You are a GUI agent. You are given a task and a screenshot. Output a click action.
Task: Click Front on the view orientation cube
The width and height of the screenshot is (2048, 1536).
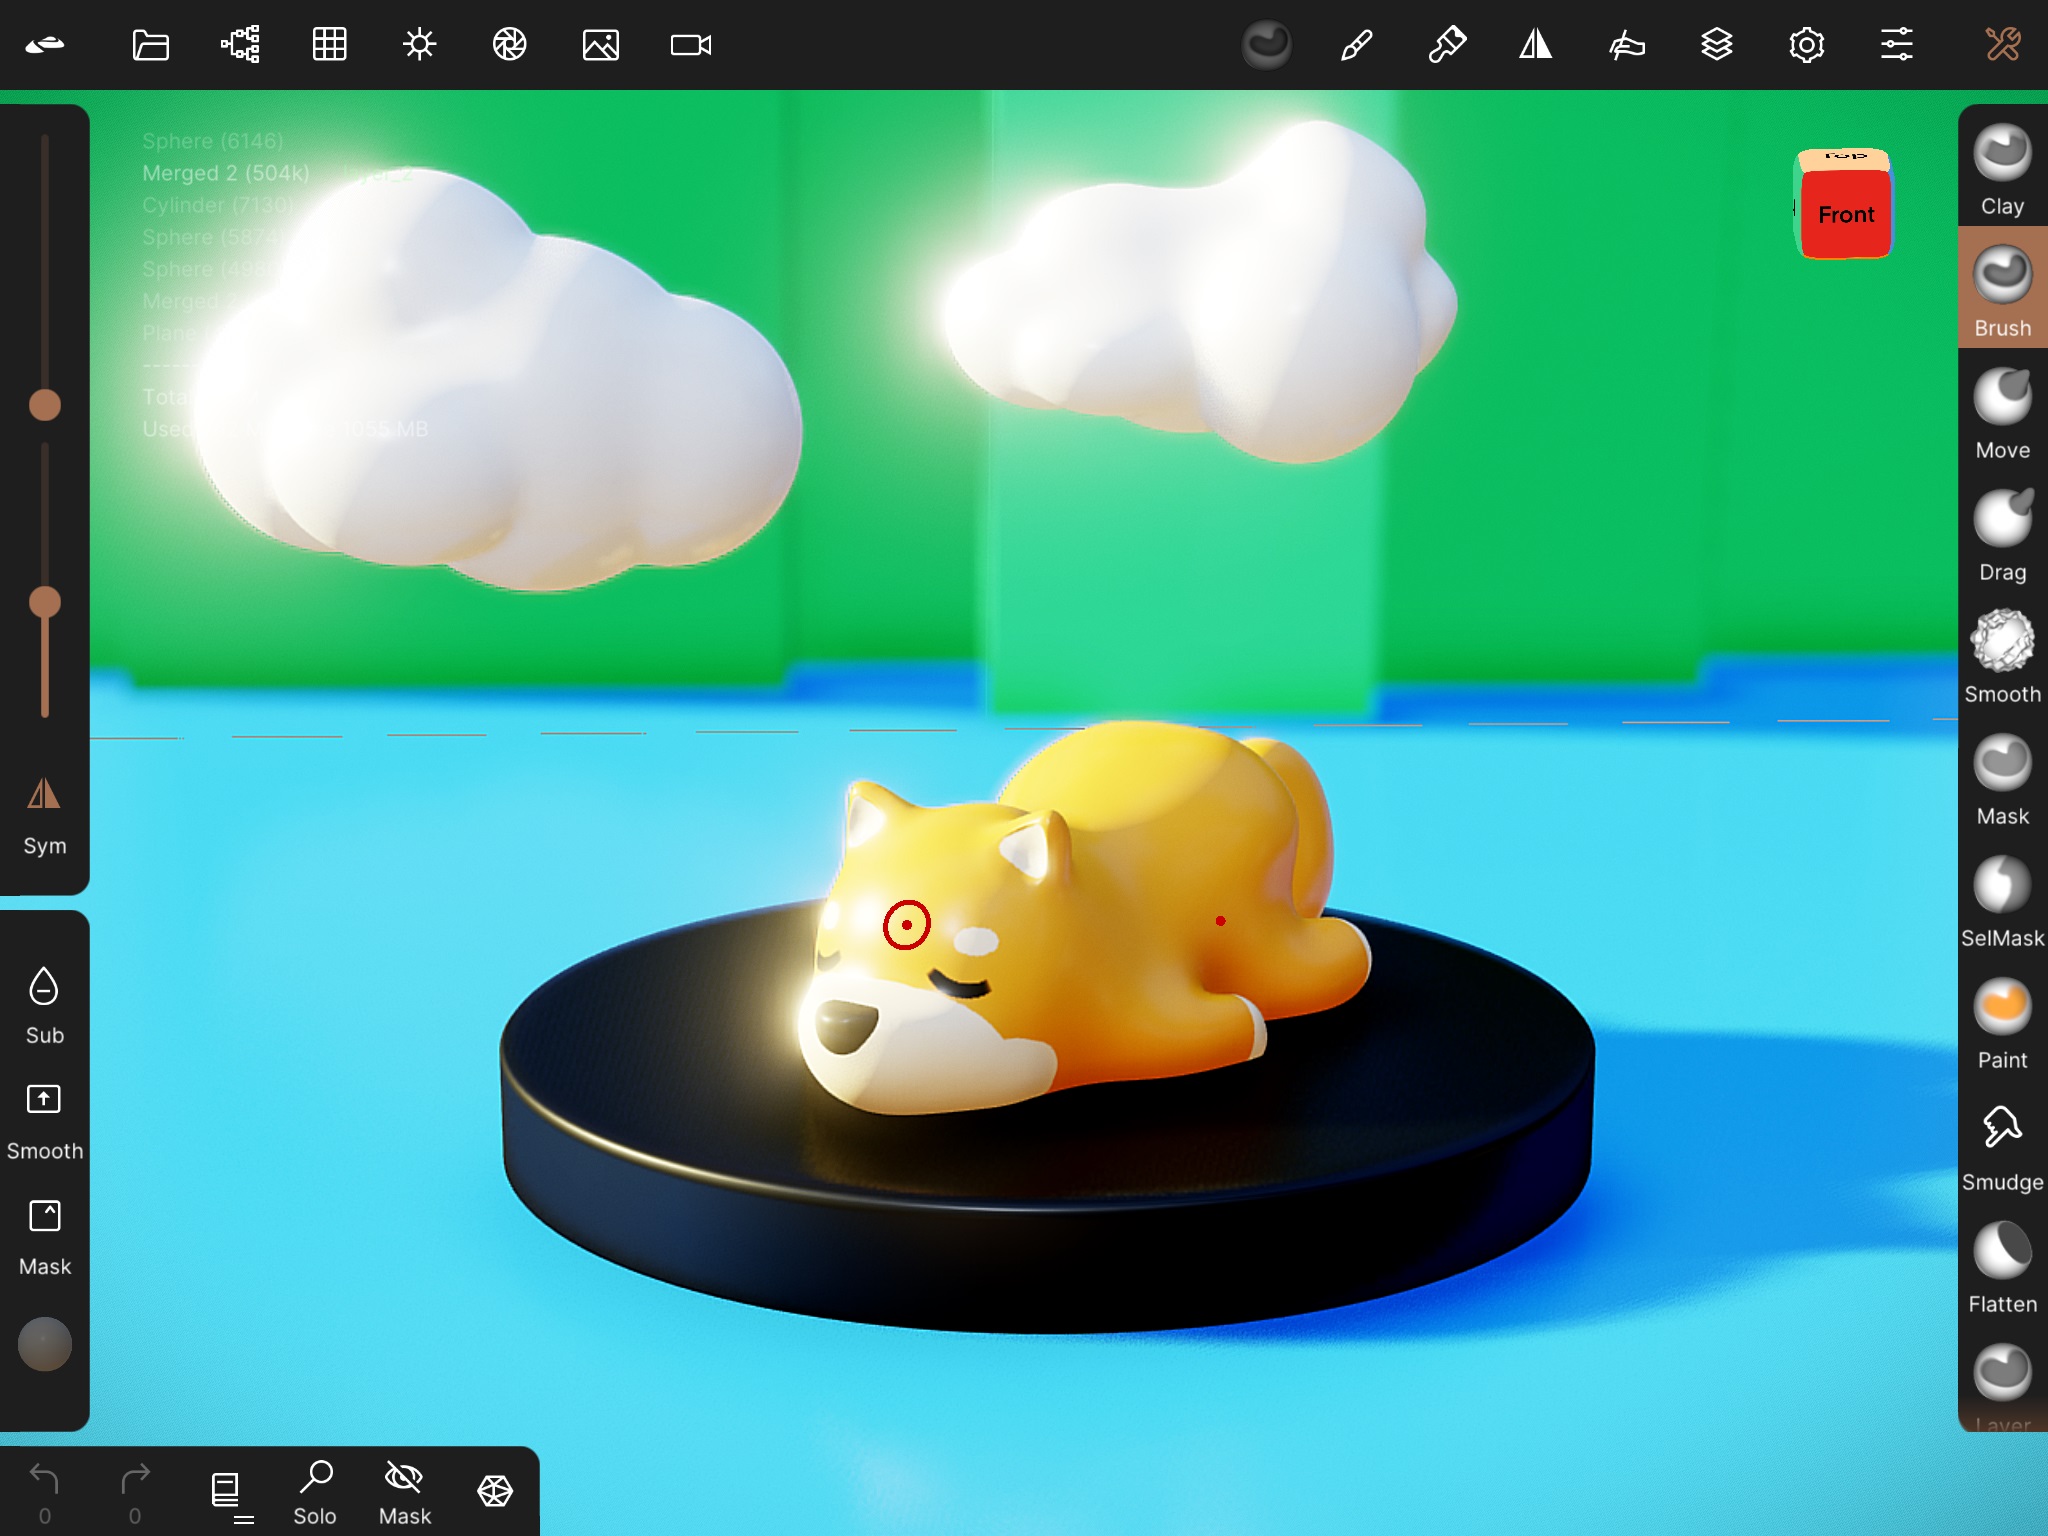(x=1845, y=214)
